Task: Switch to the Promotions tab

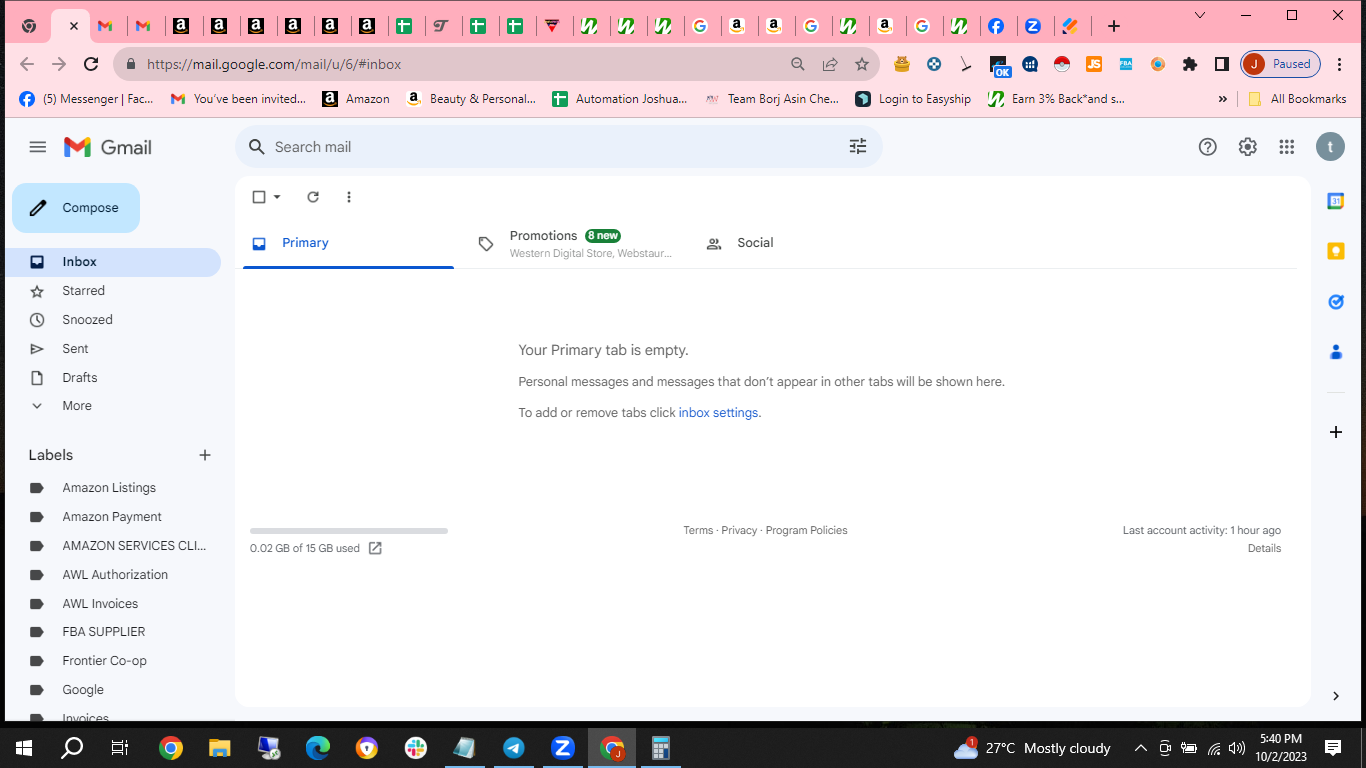Action: click(579, 243)
